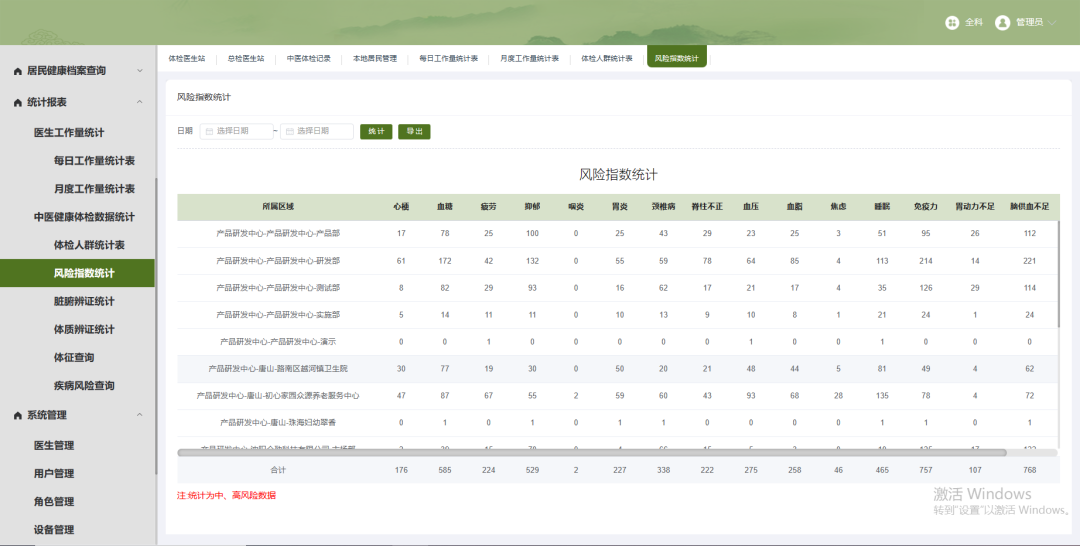The image size is (1080, 546).
Task: Open the 中医体检记录 tab
Action: (x=309, y=59)
